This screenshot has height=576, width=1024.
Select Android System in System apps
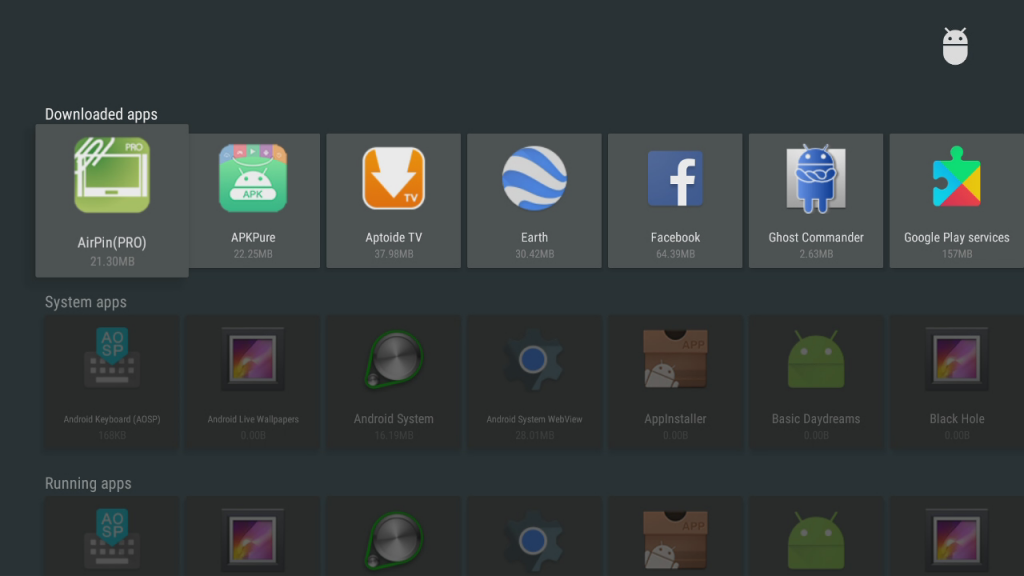[x=394, y=383]
